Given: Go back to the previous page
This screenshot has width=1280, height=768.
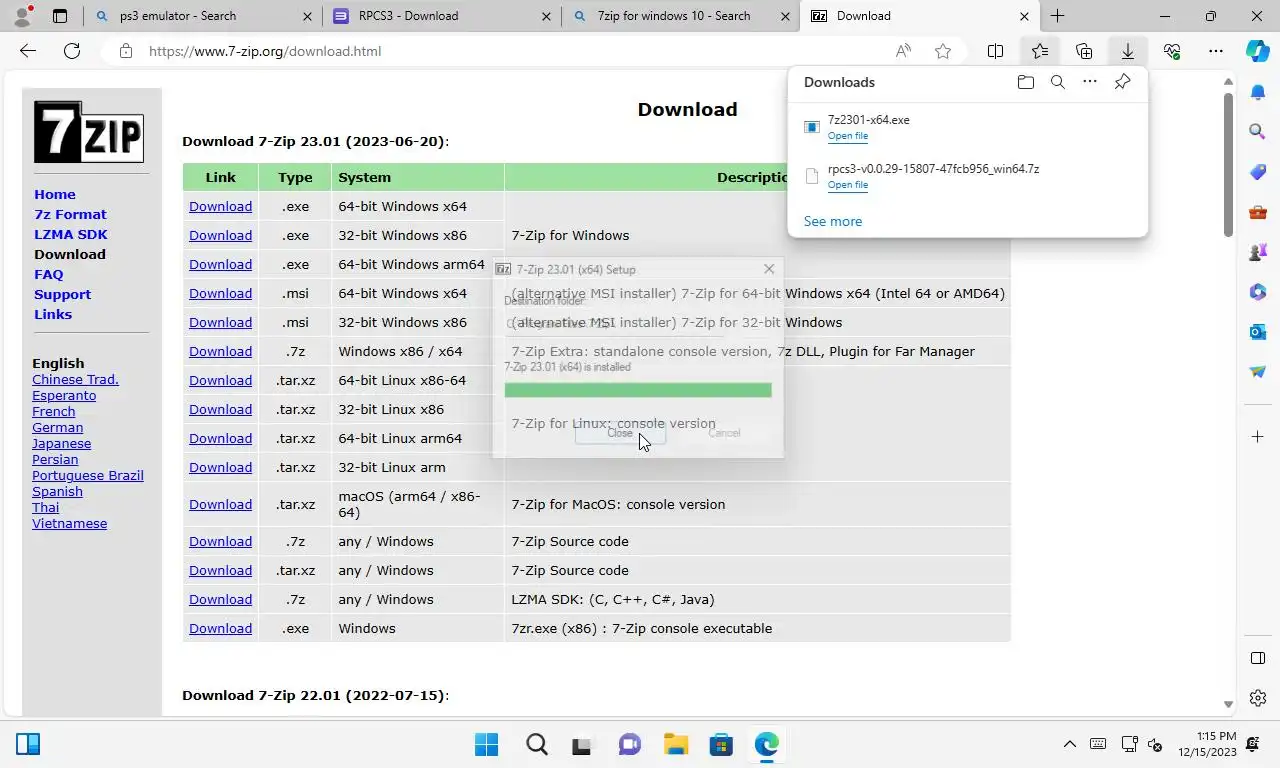Looking at the screenshot, I should click(28, 51).
